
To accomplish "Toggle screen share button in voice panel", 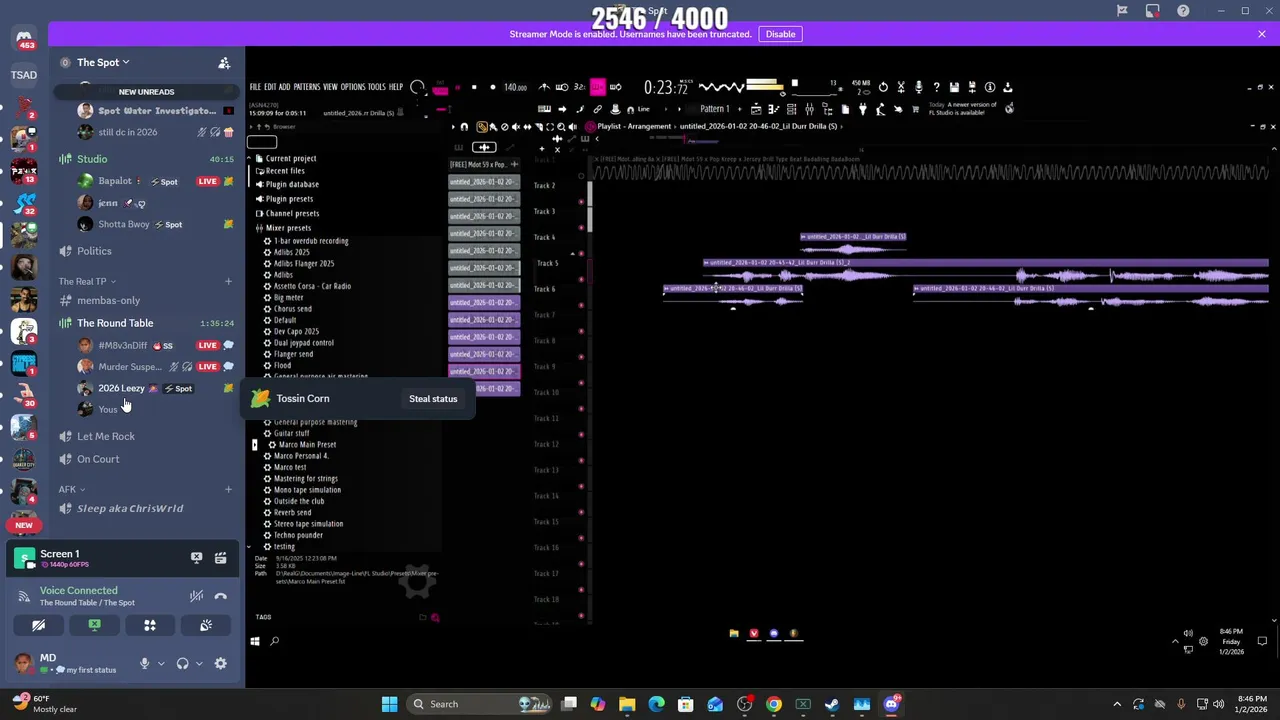I will pyautogui.click(x=94, y=625).
